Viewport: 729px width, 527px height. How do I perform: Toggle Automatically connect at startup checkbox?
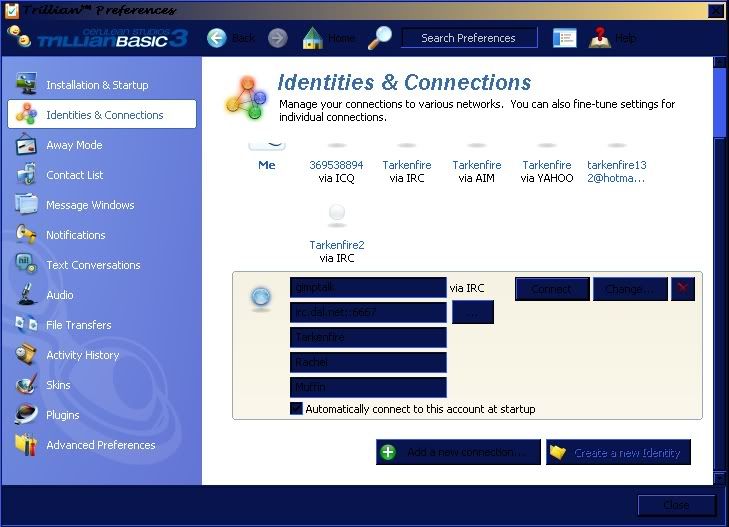296,408
